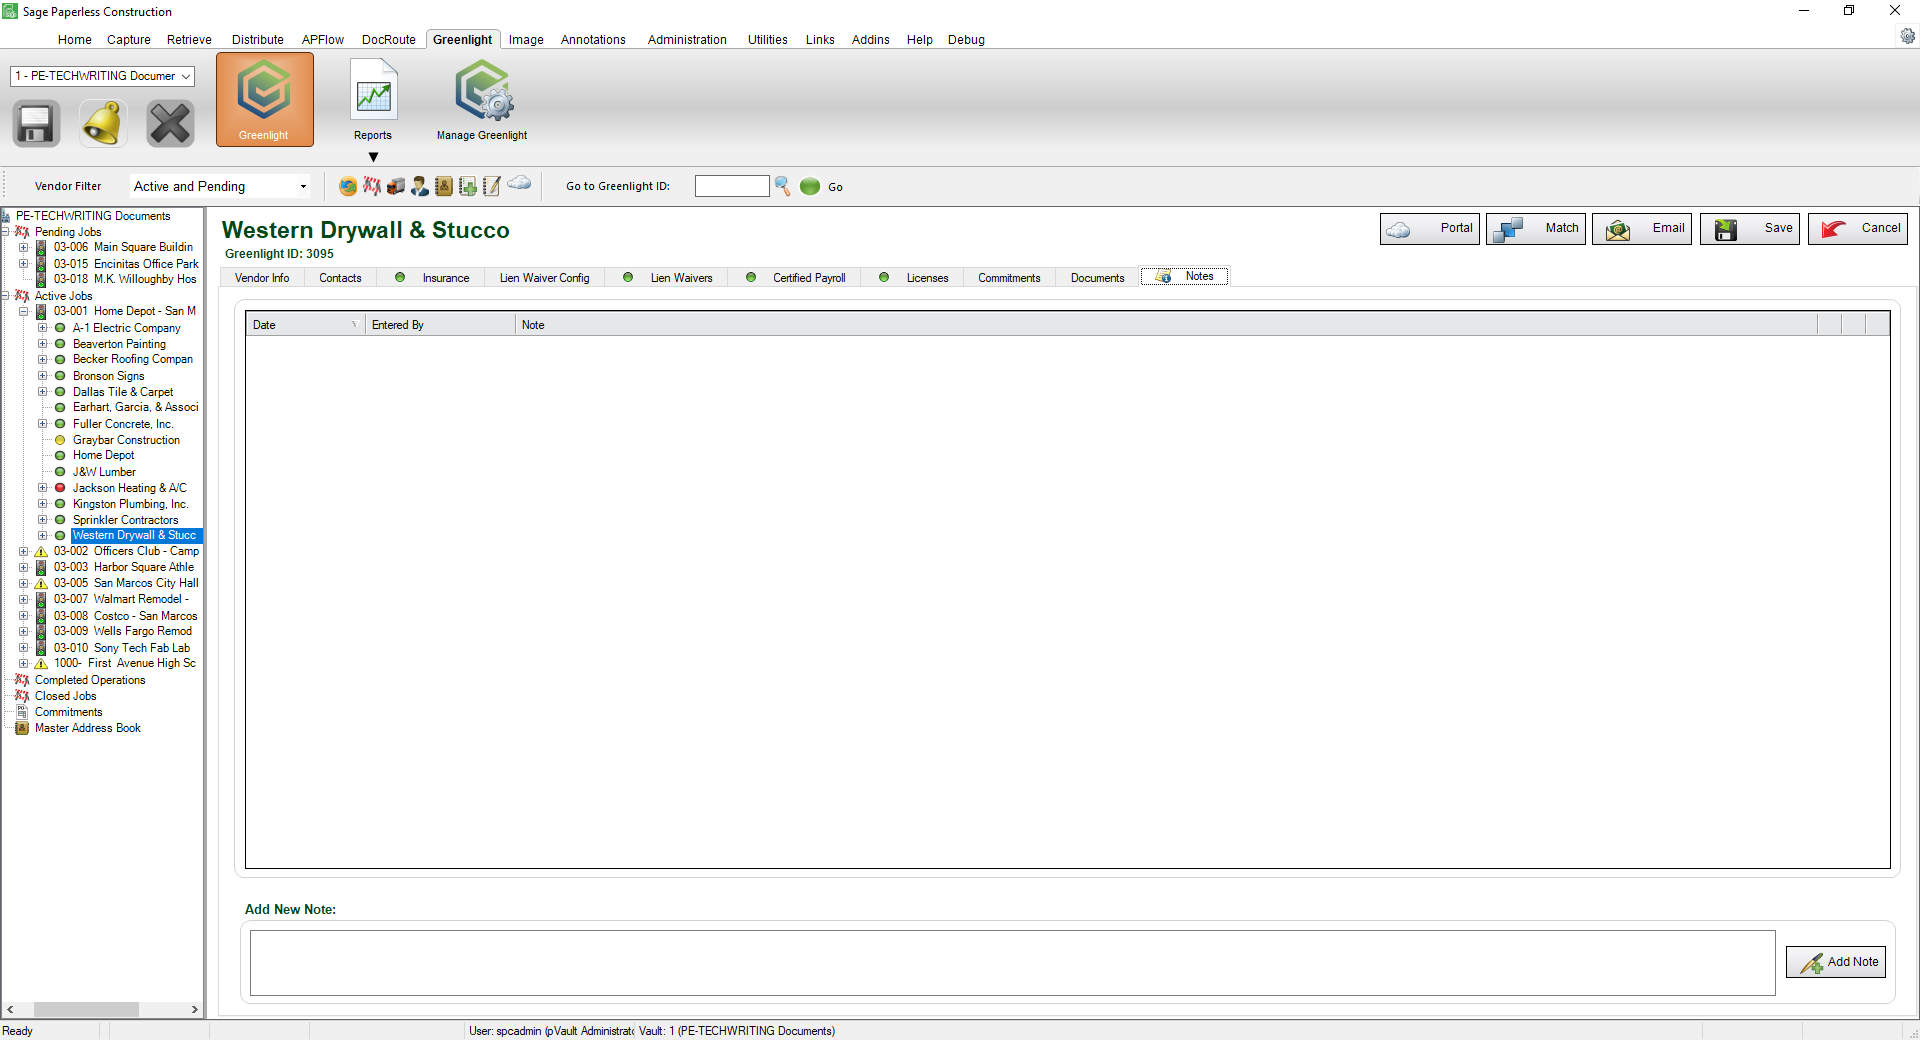Click the notepad with pencil icon
This screenshot has height=1040, width=1920.
(x=492, y=186)
